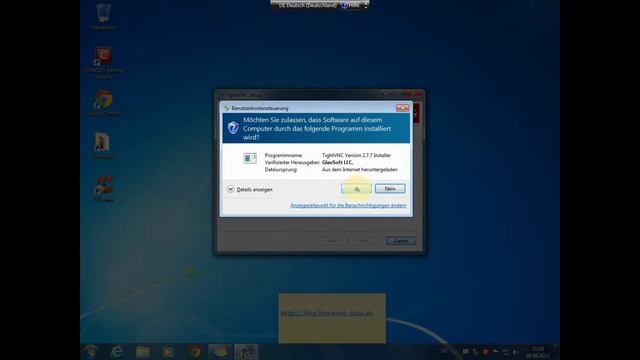Open the Google Chrome desktop shortcut
Viewport: 640px width, 360px height.
pyautogui.click(x=104, y=103)
